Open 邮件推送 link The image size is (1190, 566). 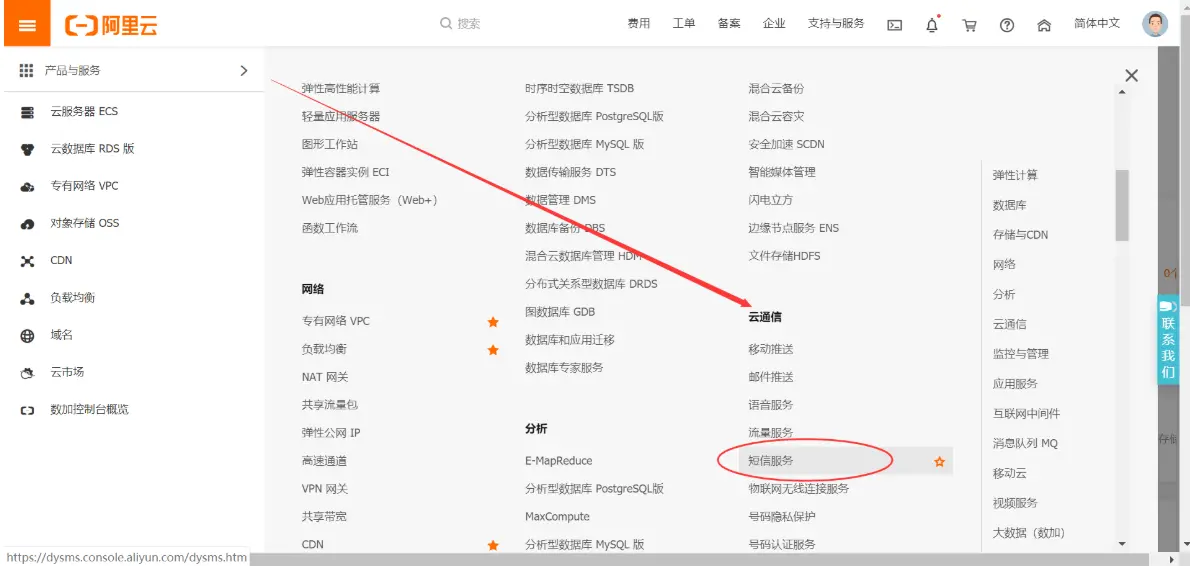[770, 377]
